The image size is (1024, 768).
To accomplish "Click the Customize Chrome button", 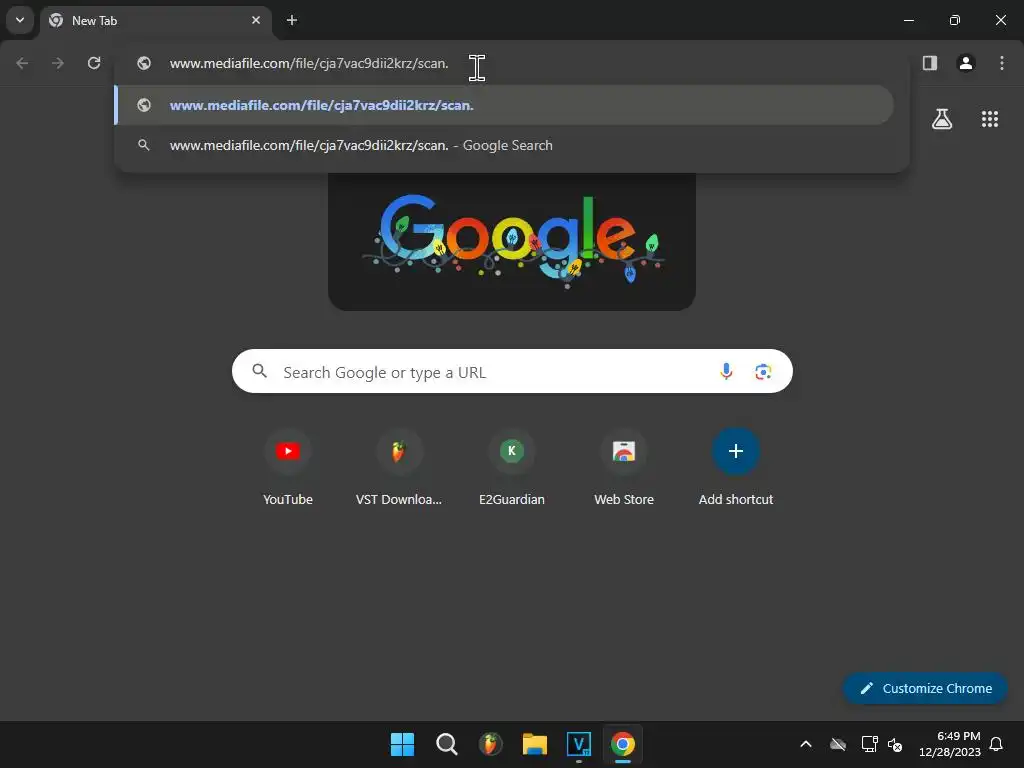I will click(x=925, y=688).
